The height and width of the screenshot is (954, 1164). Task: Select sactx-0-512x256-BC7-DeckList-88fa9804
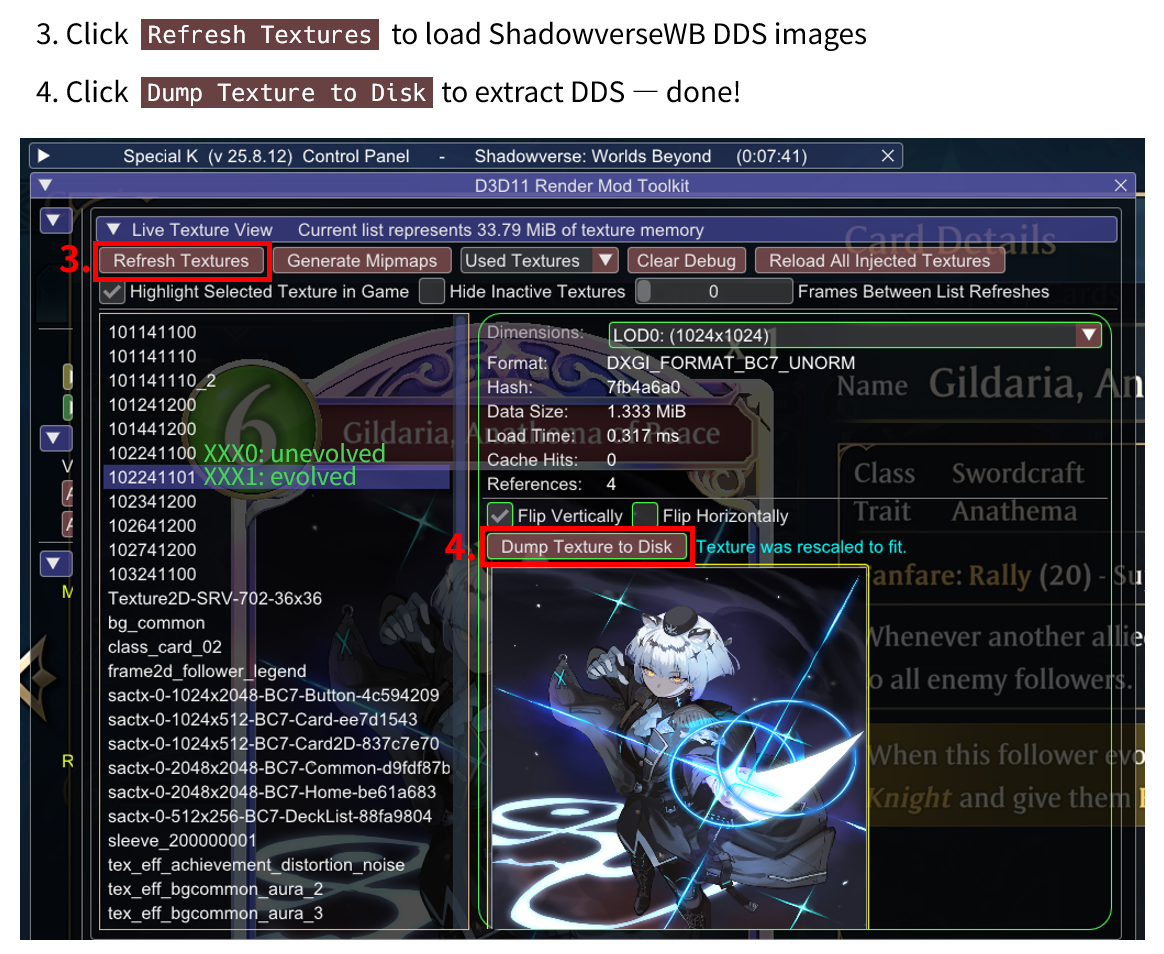coord(269,817)
